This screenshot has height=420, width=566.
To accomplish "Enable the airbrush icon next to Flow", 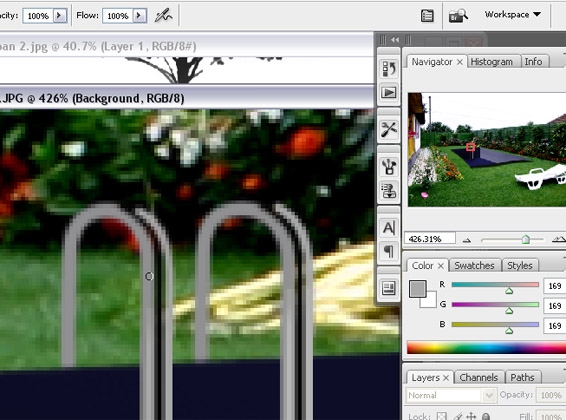I will 164,16.
